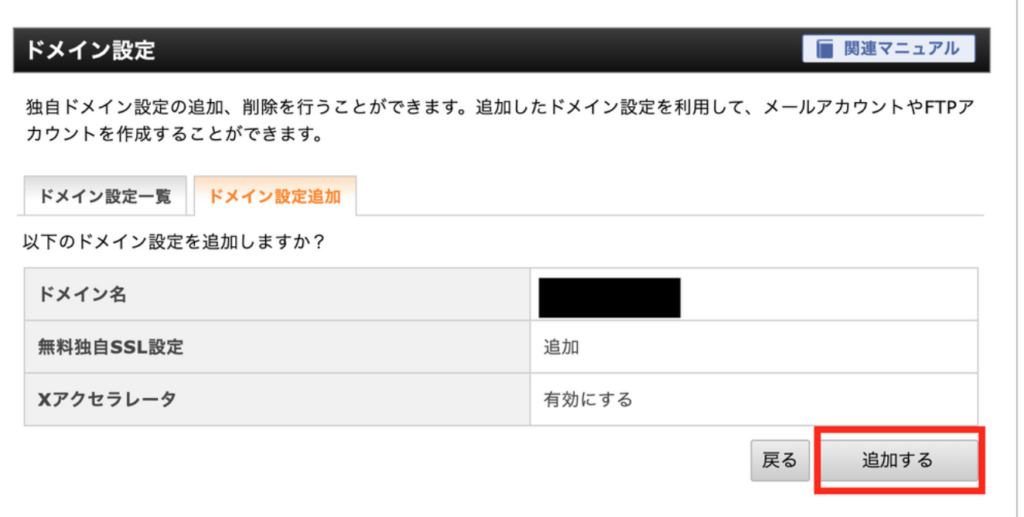
Task: Click the ドメイン設定 header title
Action: (x=90, y=50)
